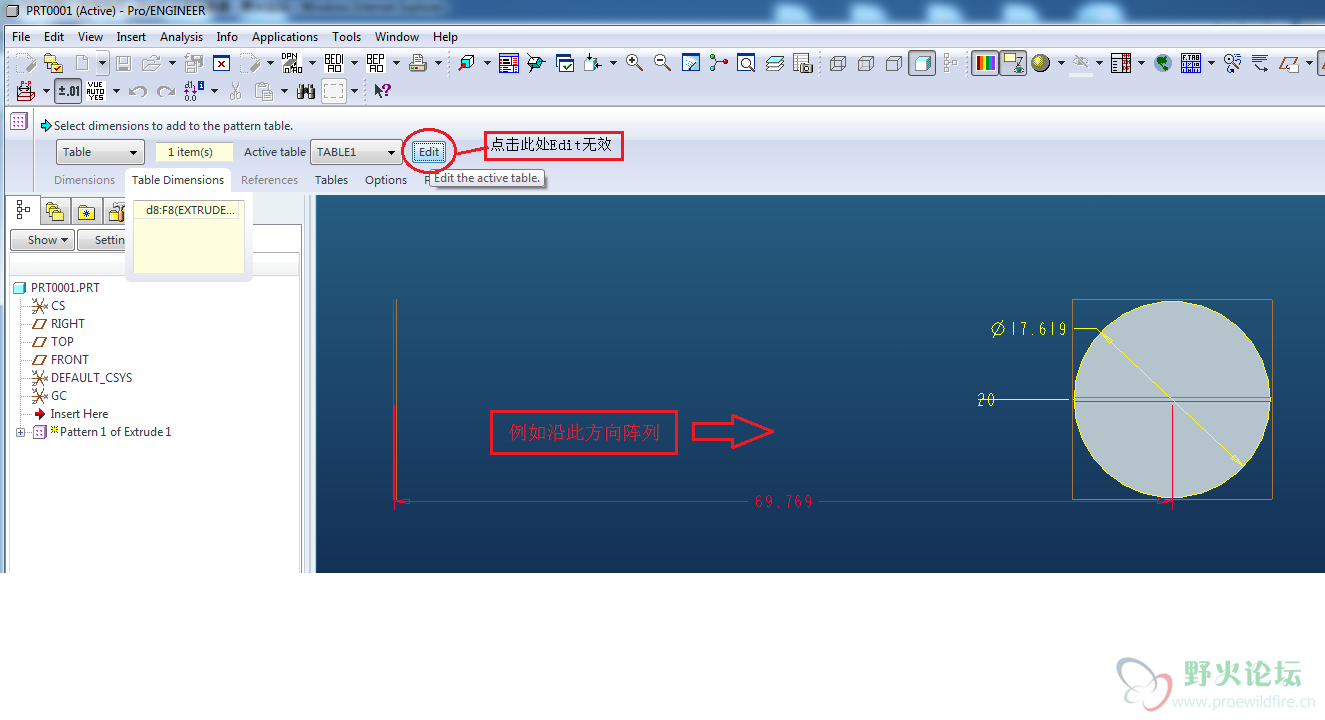Open the Applications menu
The height and width of the screenshot is (720, 1325).
[285, 37]
